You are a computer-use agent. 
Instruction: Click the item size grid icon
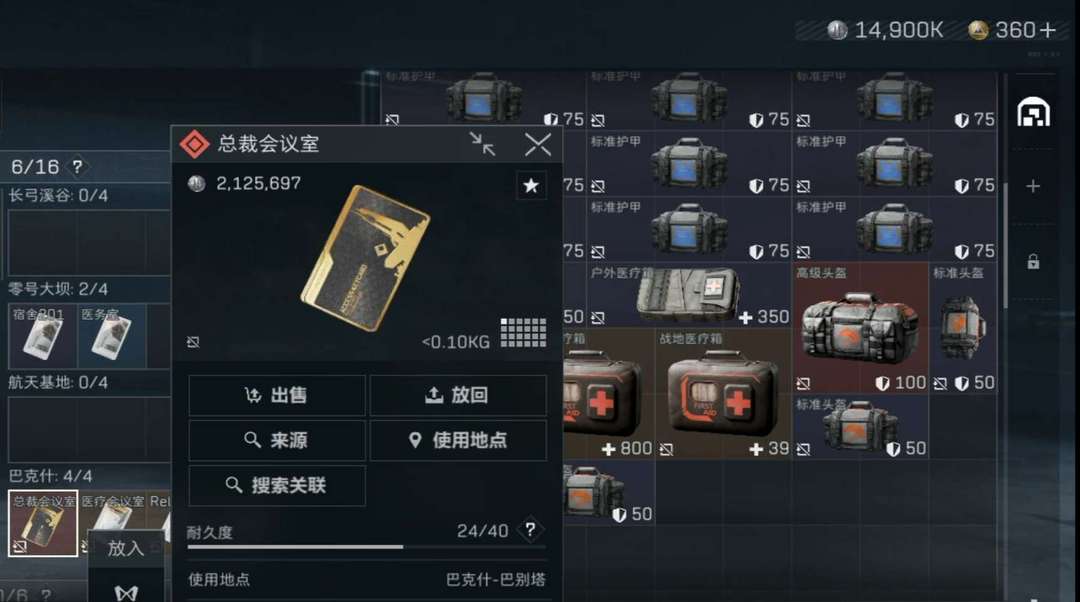click(x=523, y=333)
